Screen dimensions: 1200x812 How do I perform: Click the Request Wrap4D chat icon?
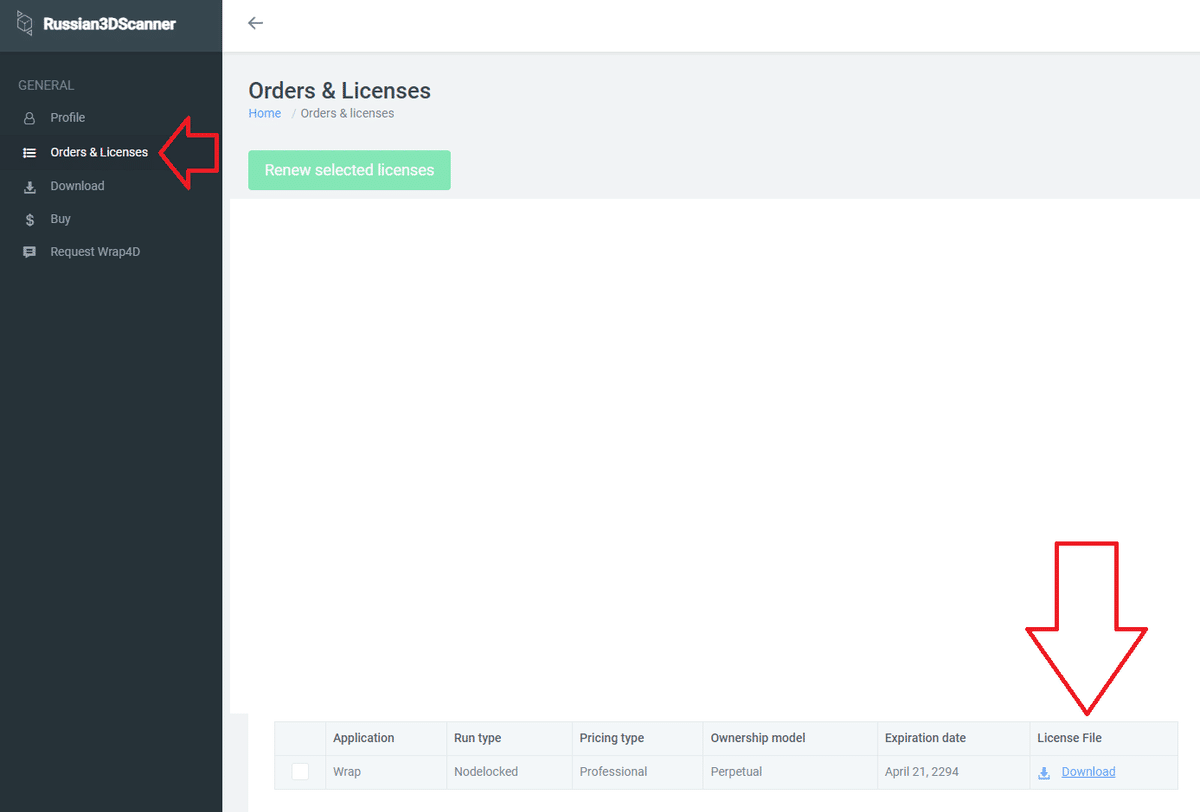29,252
